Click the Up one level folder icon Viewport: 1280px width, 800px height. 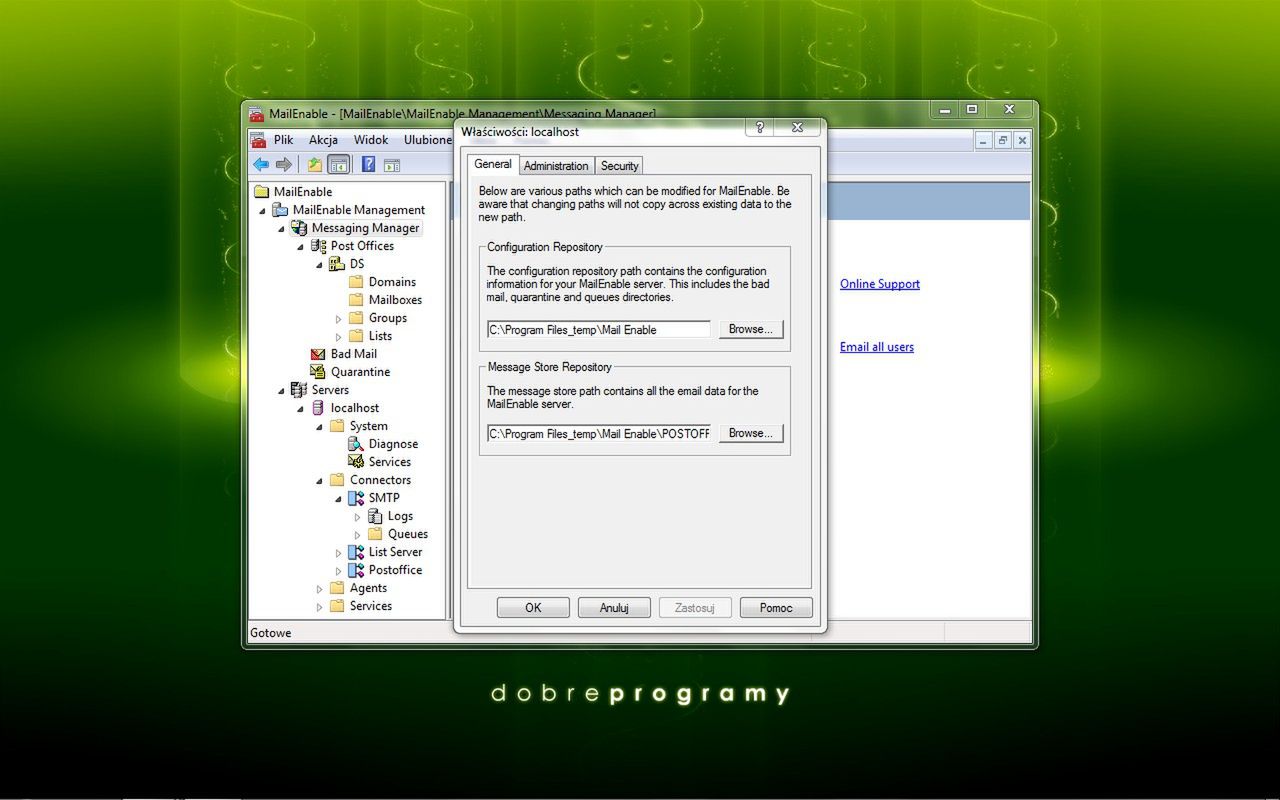315,165
